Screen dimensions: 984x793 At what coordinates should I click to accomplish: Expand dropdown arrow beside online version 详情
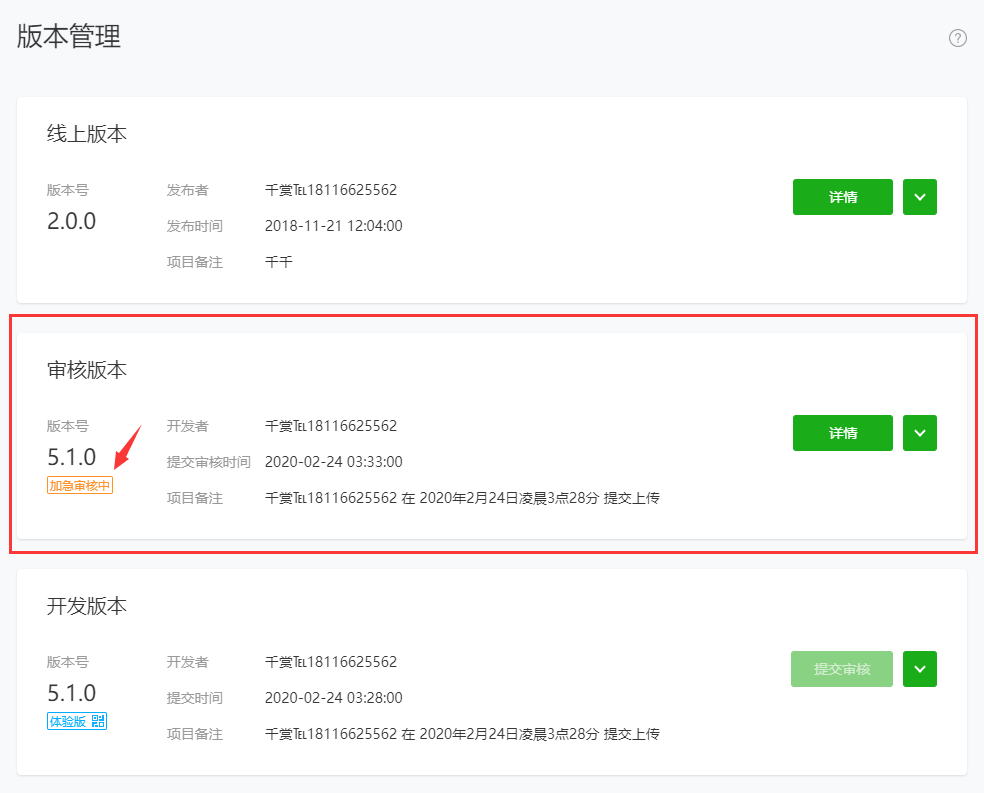pos(919,197)
